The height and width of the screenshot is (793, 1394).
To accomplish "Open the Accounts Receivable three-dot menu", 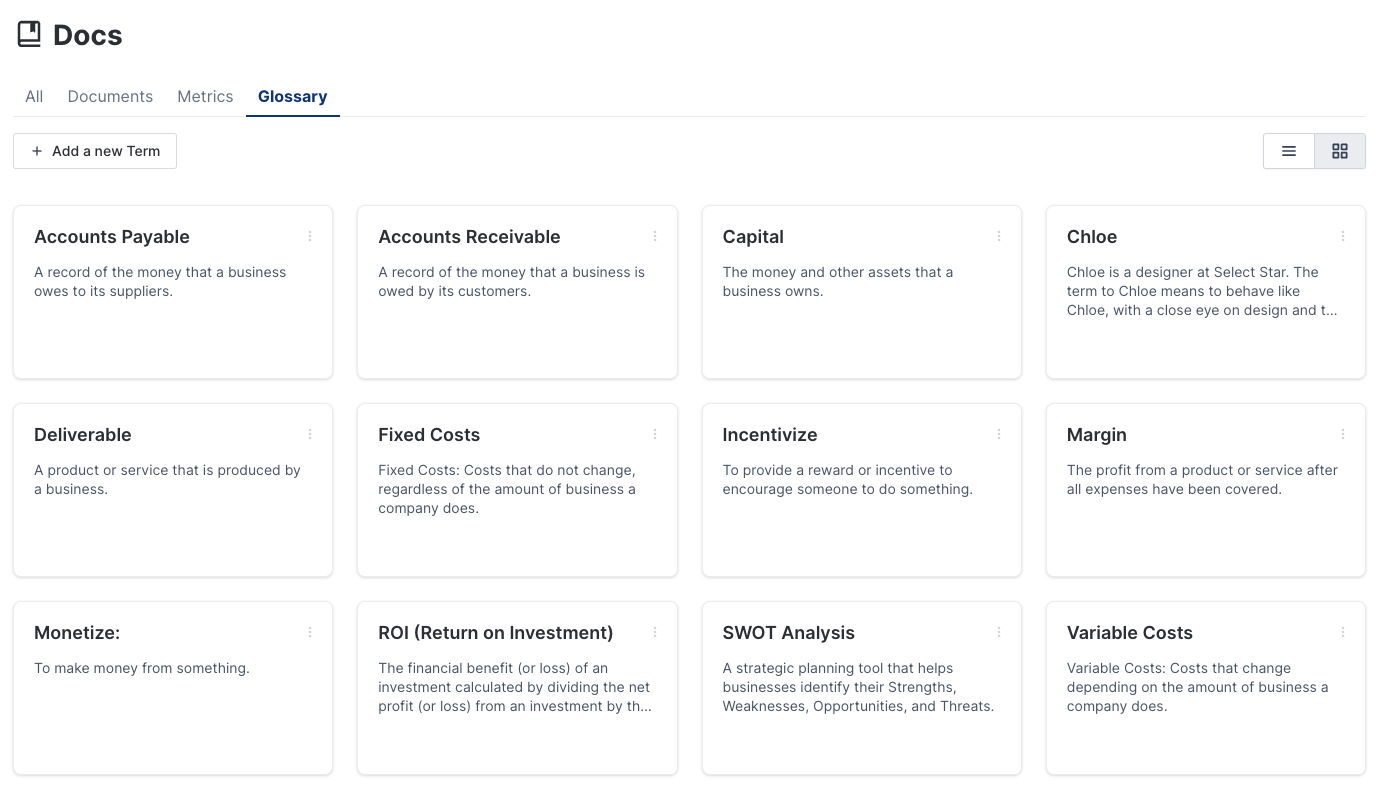I will coord(655,237).
